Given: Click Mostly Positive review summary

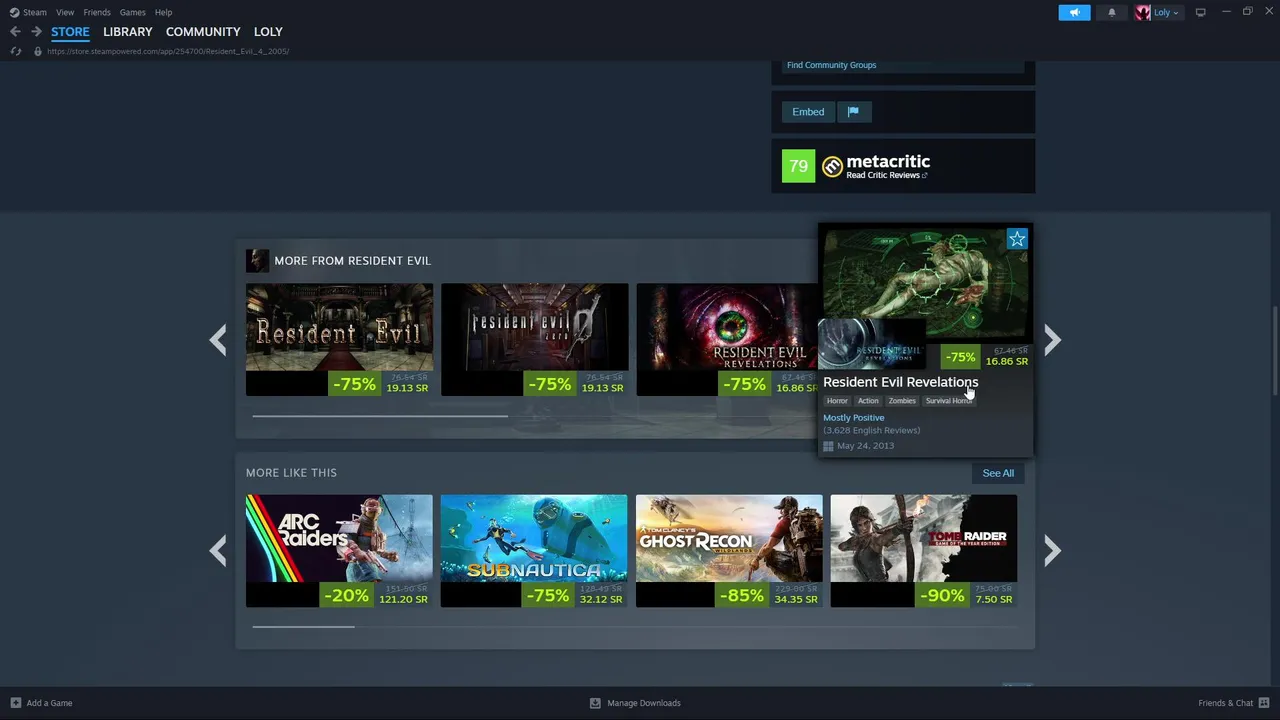Looking at the screenshot, I should (x=854, y=418).
